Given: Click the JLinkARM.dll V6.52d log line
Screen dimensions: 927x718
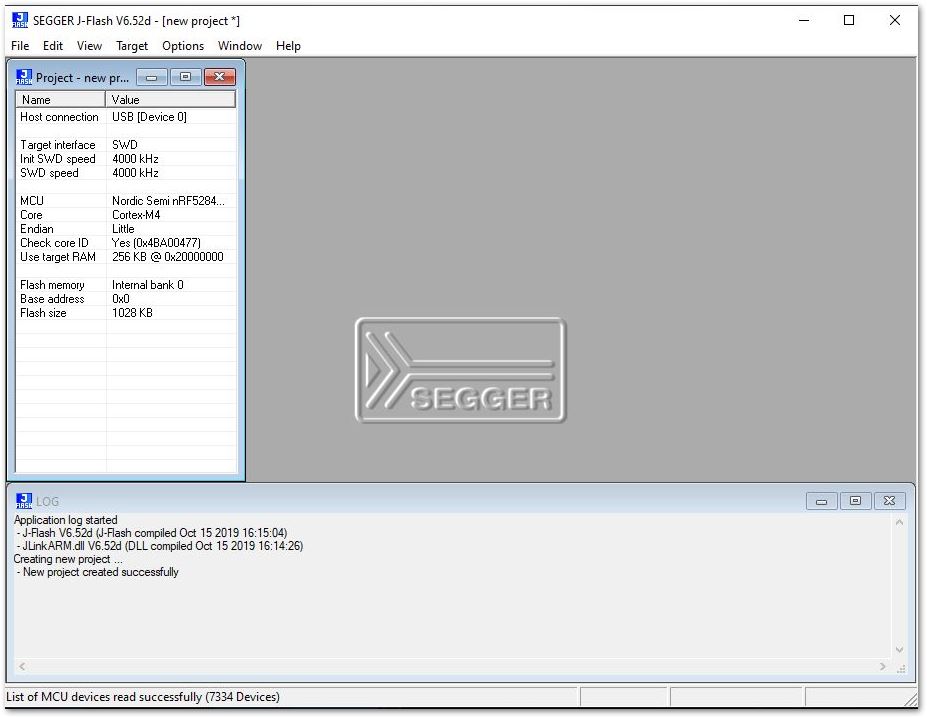Looking at the screenshot, I should (160, 546).
